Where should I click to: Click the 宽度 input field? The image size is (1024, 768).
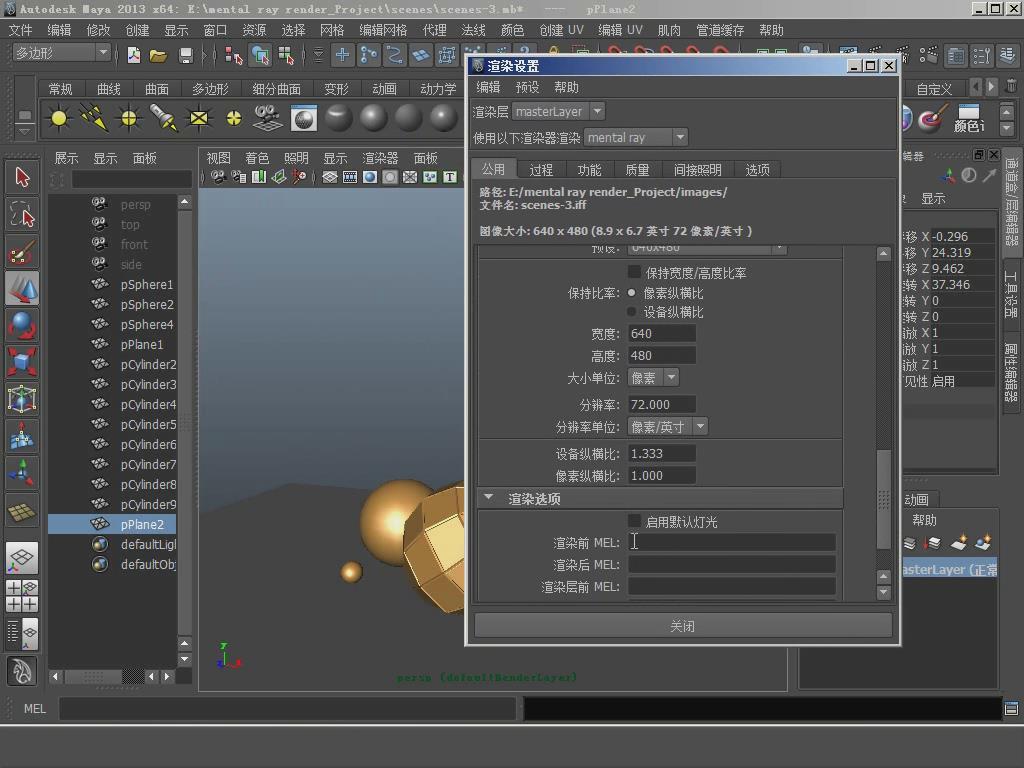click(662, 334)
